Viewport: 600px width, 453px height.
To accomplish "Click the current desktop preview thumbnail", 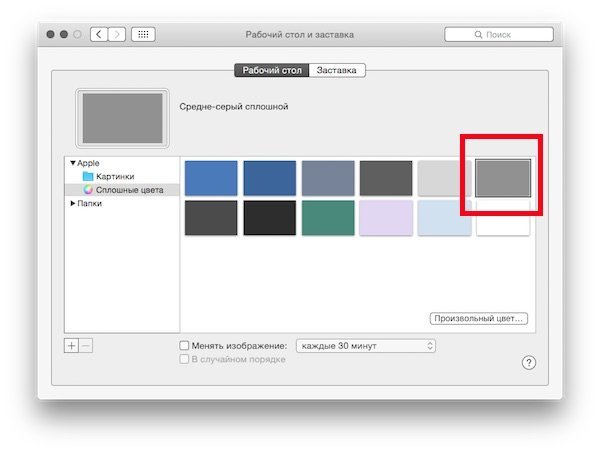I will 122,118.
